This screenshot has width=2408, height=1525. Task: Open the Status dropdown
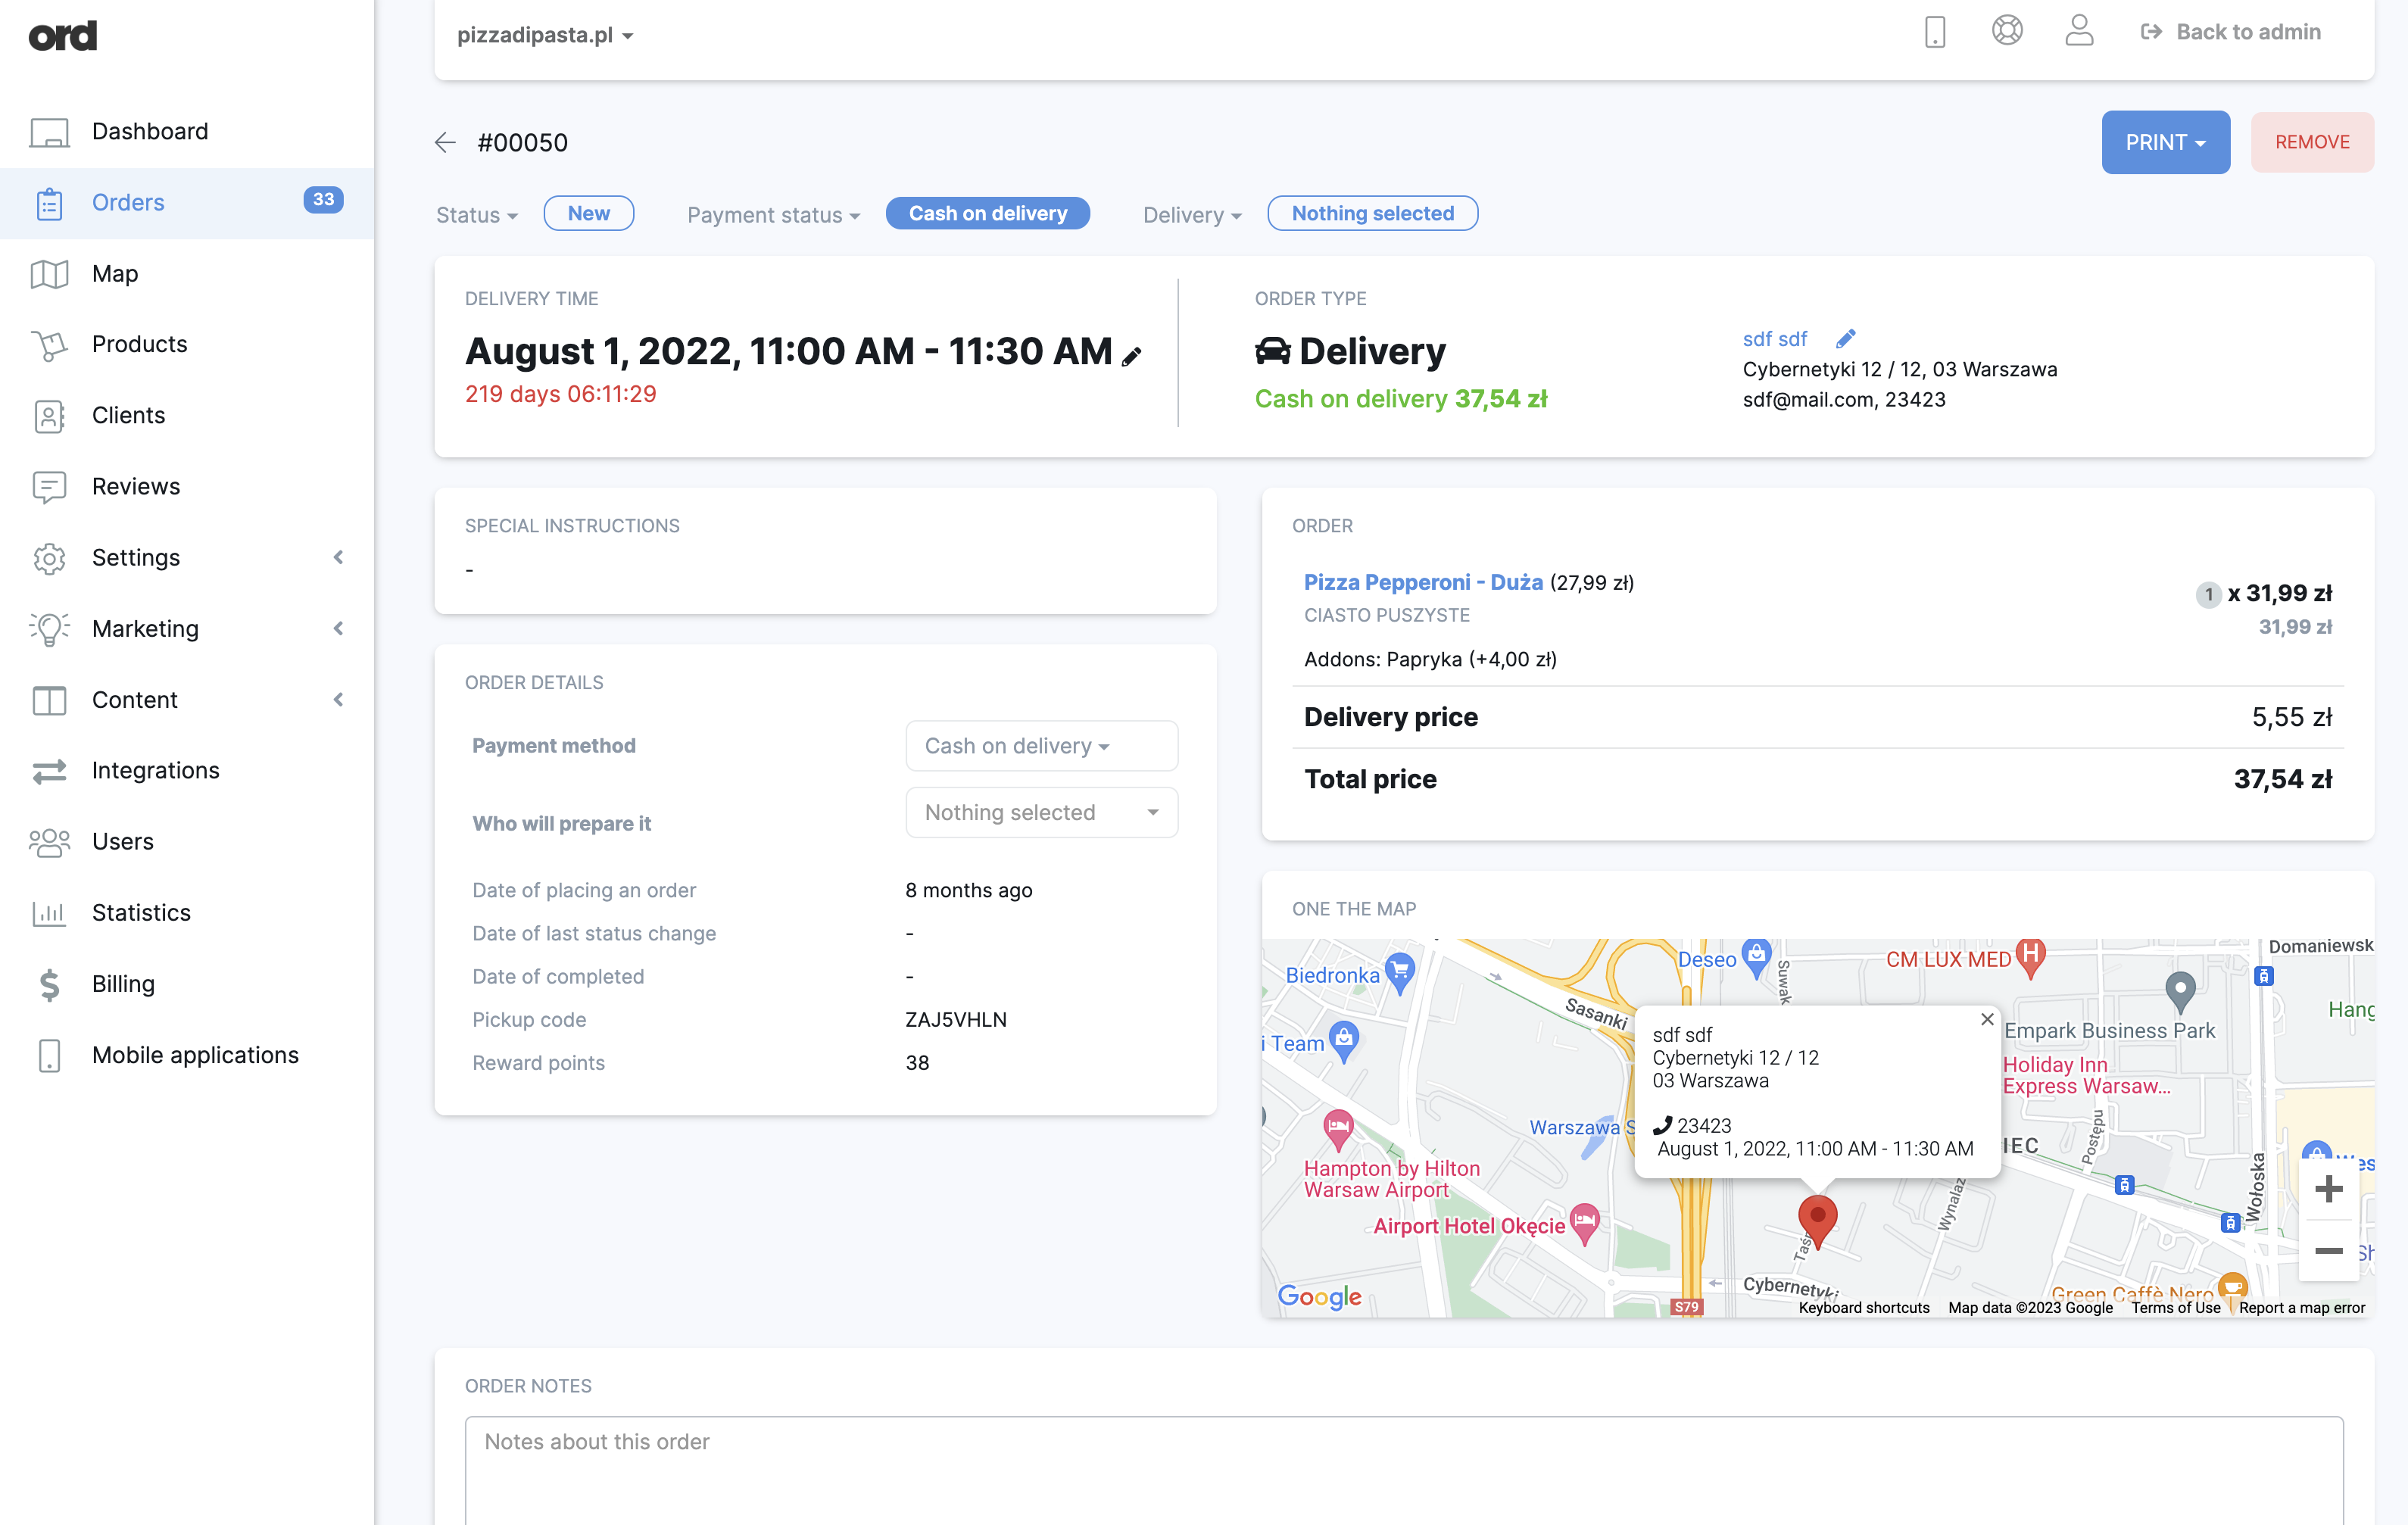click(x=477, y=215)
